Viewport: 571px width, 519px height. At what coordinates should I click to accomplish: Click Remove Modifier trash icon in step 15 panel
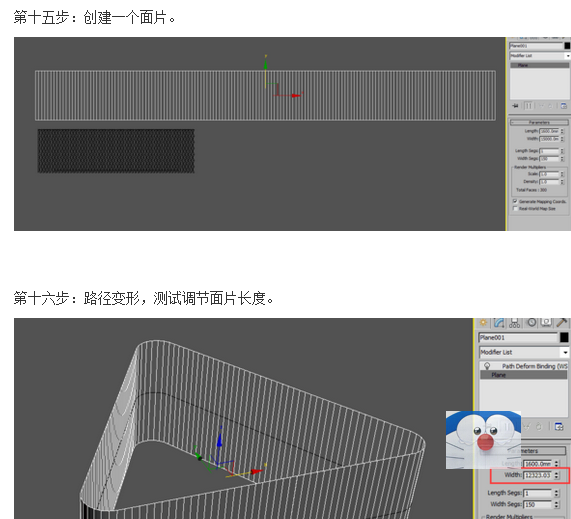[x=550, y=106]
